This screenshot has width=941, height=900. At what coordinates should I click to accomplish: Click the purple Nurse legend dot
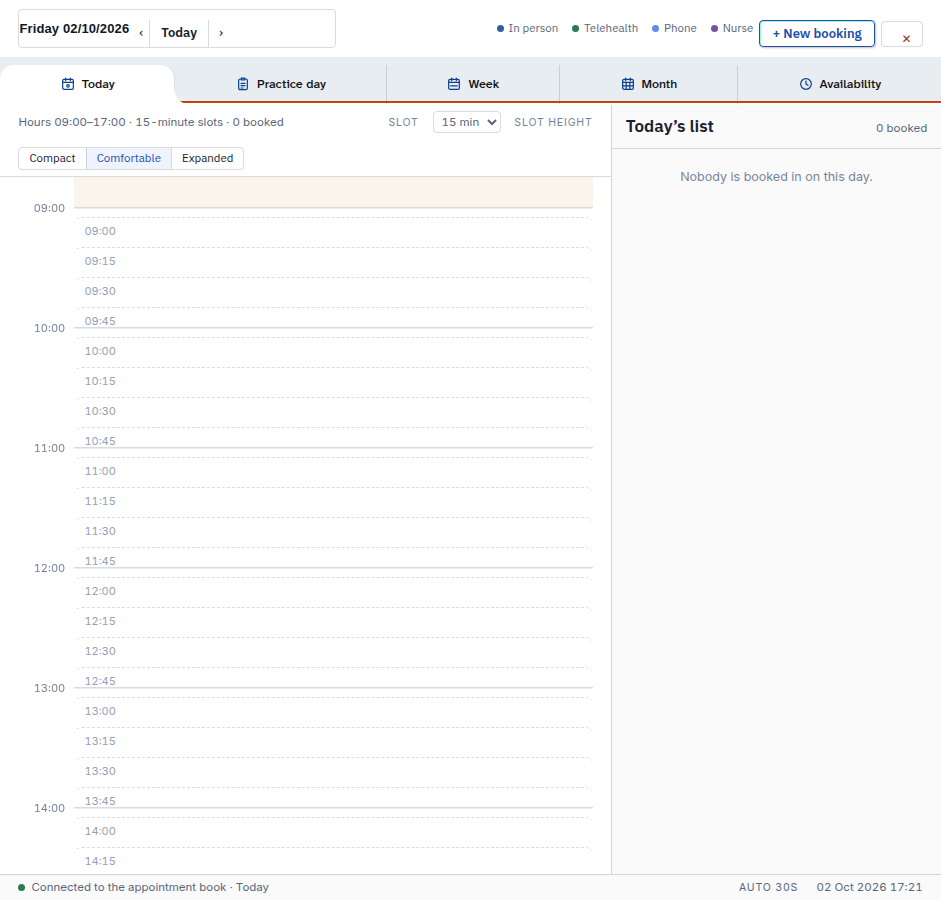coord(714,28)
